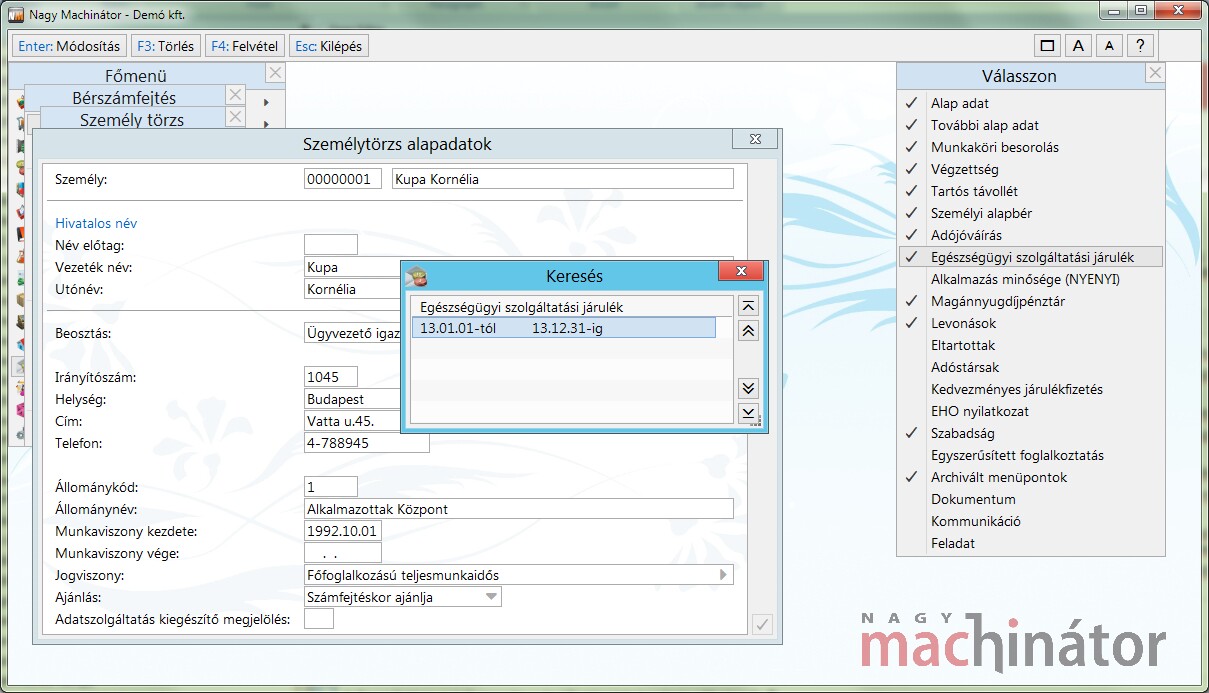Click the F4: Felvétel toolbar button
Screen dimensions: 1209x693
tap(244, 46)
